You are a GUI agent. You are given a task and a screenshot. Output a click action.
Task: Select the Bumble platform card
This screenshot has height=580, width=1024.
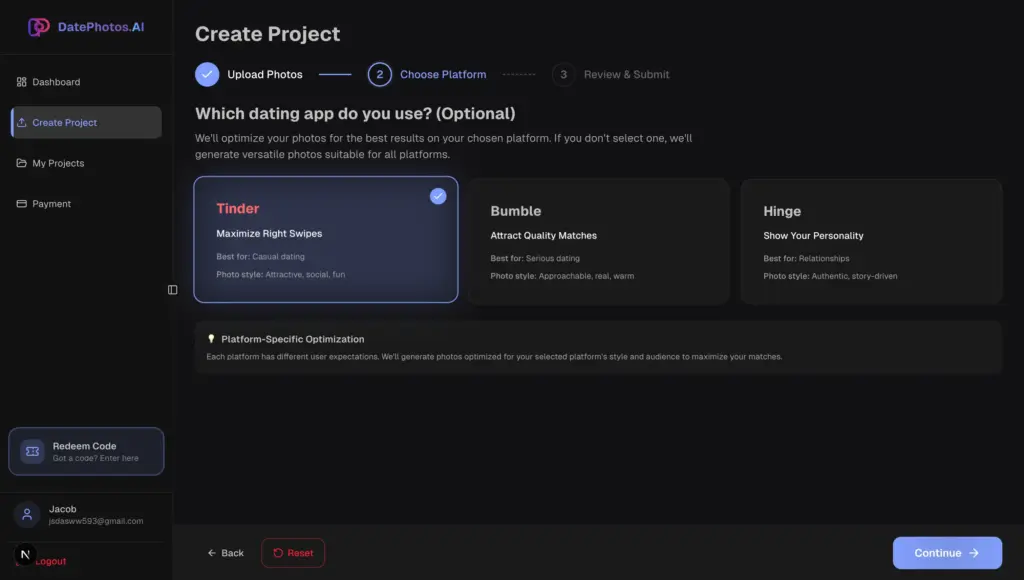pos(598,241)
